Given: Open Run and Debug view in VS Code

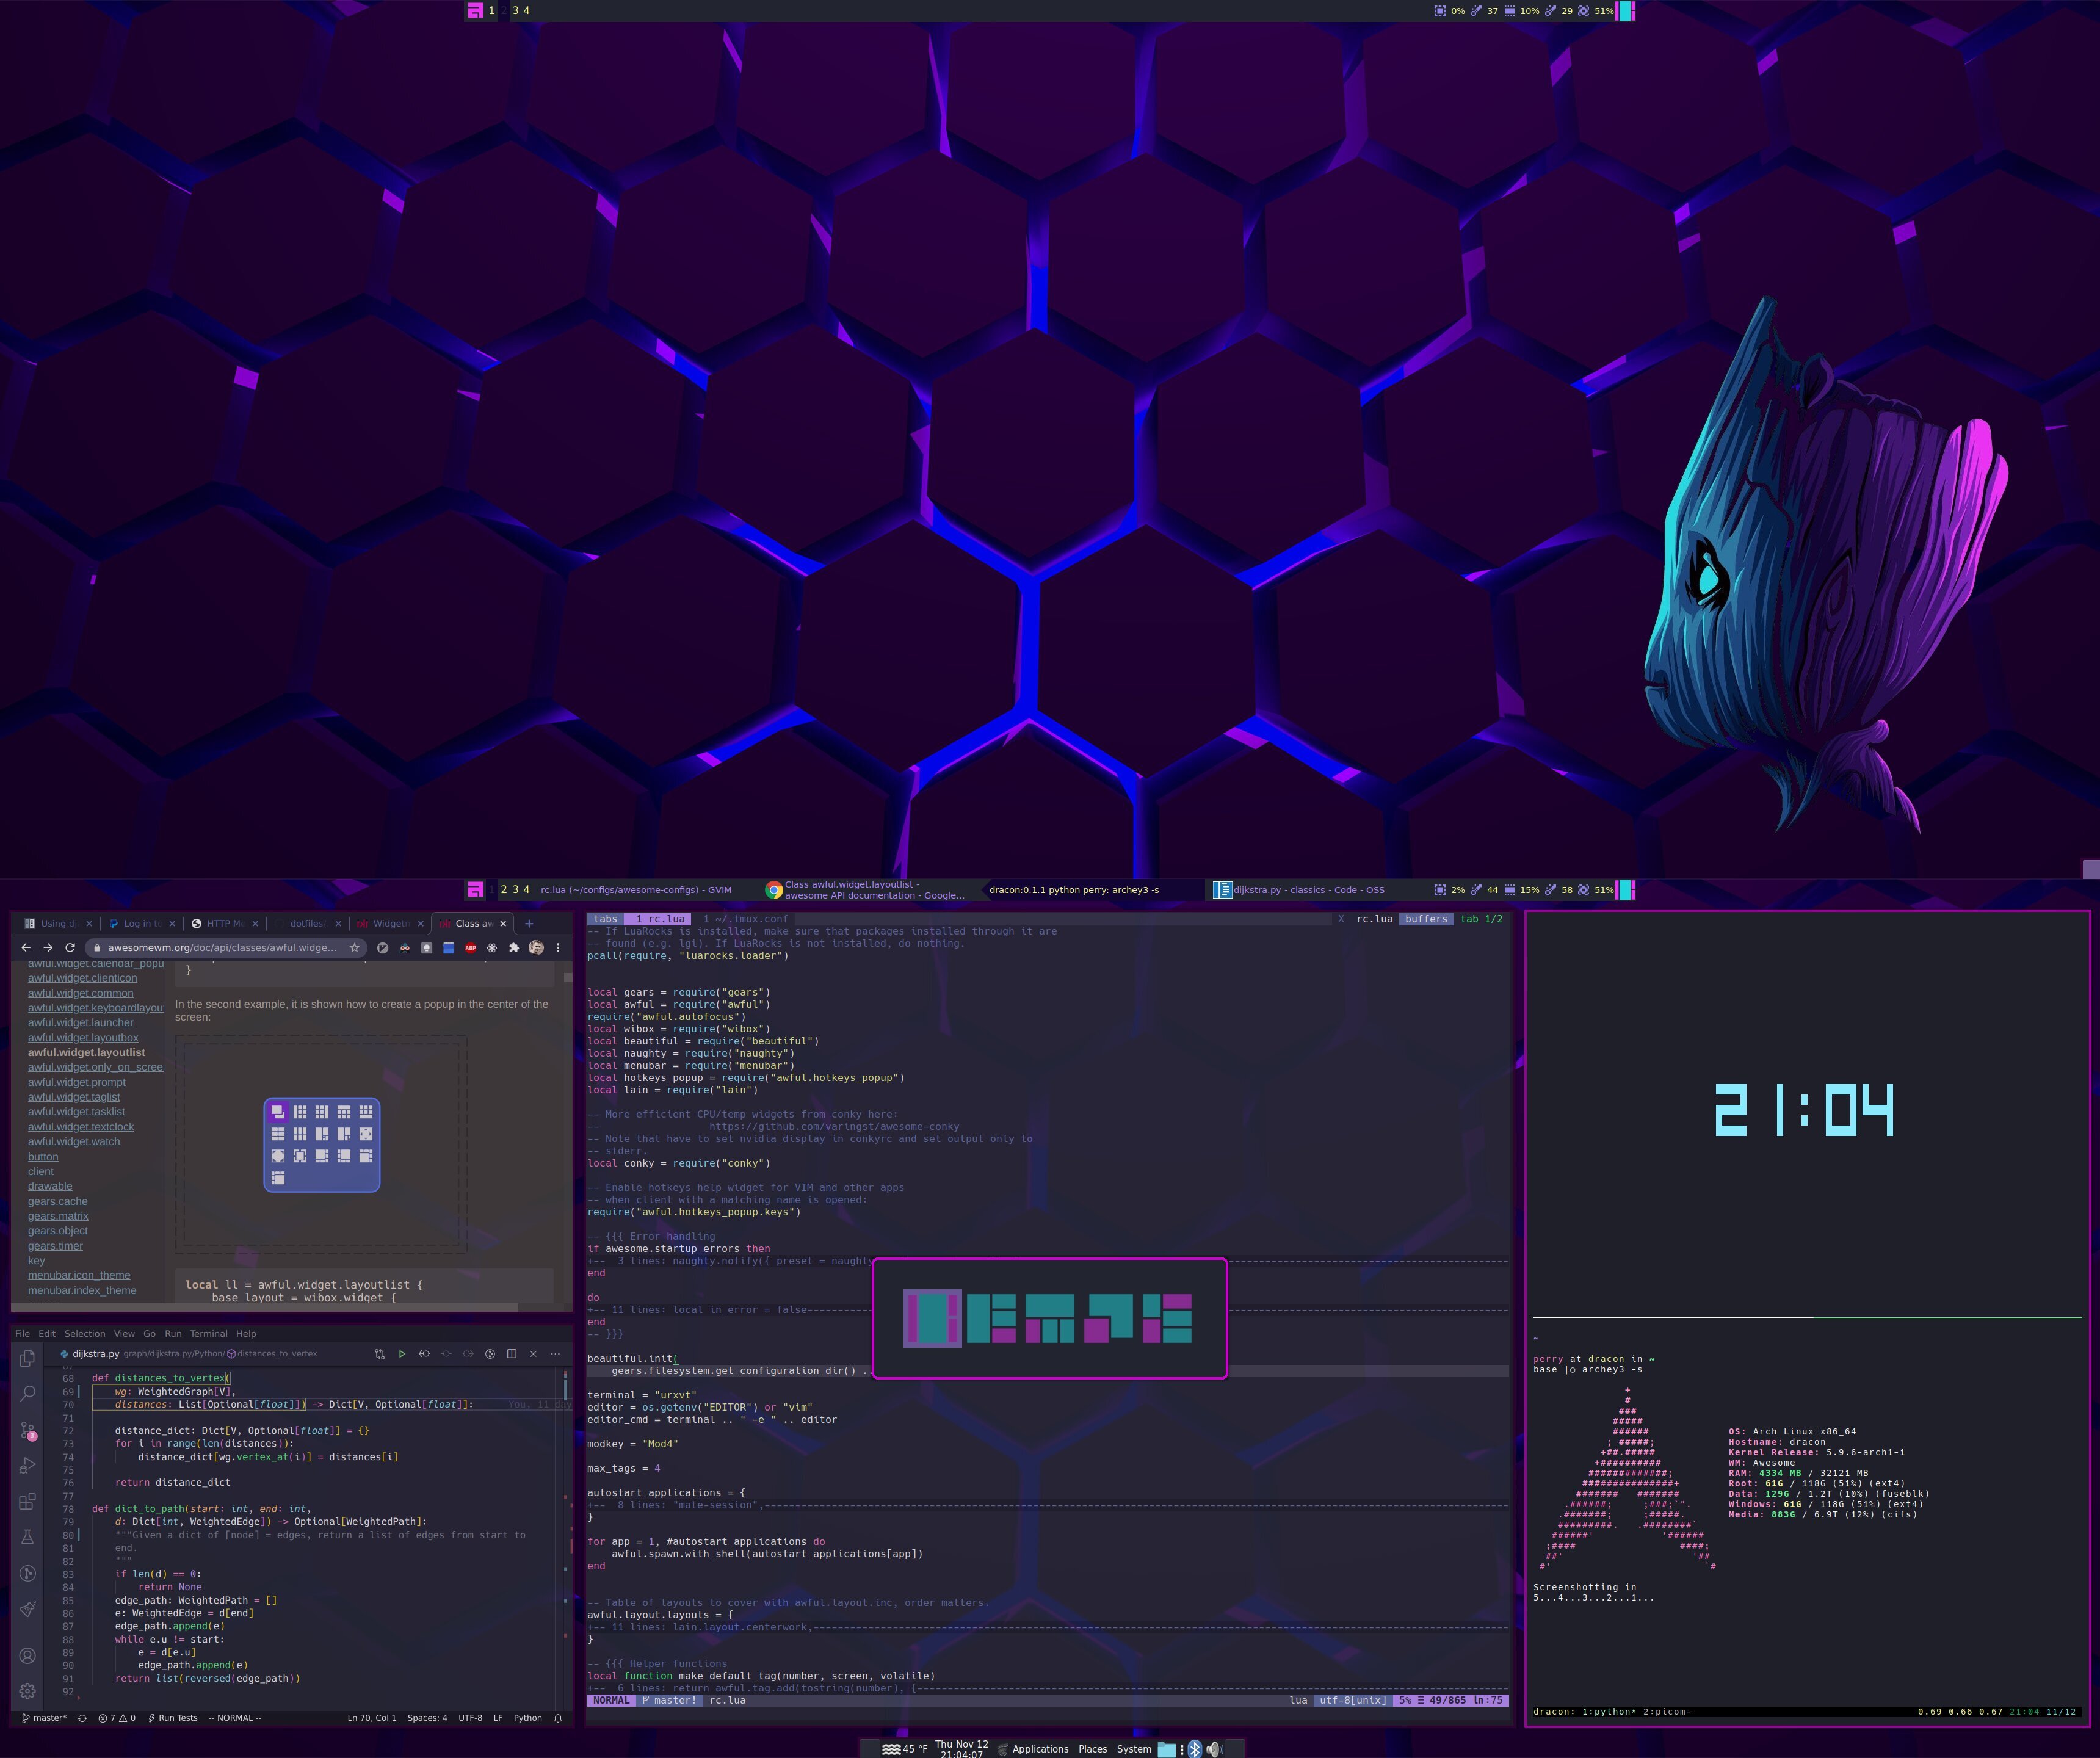Looking at the screenshot, I should coord(28,1466).
